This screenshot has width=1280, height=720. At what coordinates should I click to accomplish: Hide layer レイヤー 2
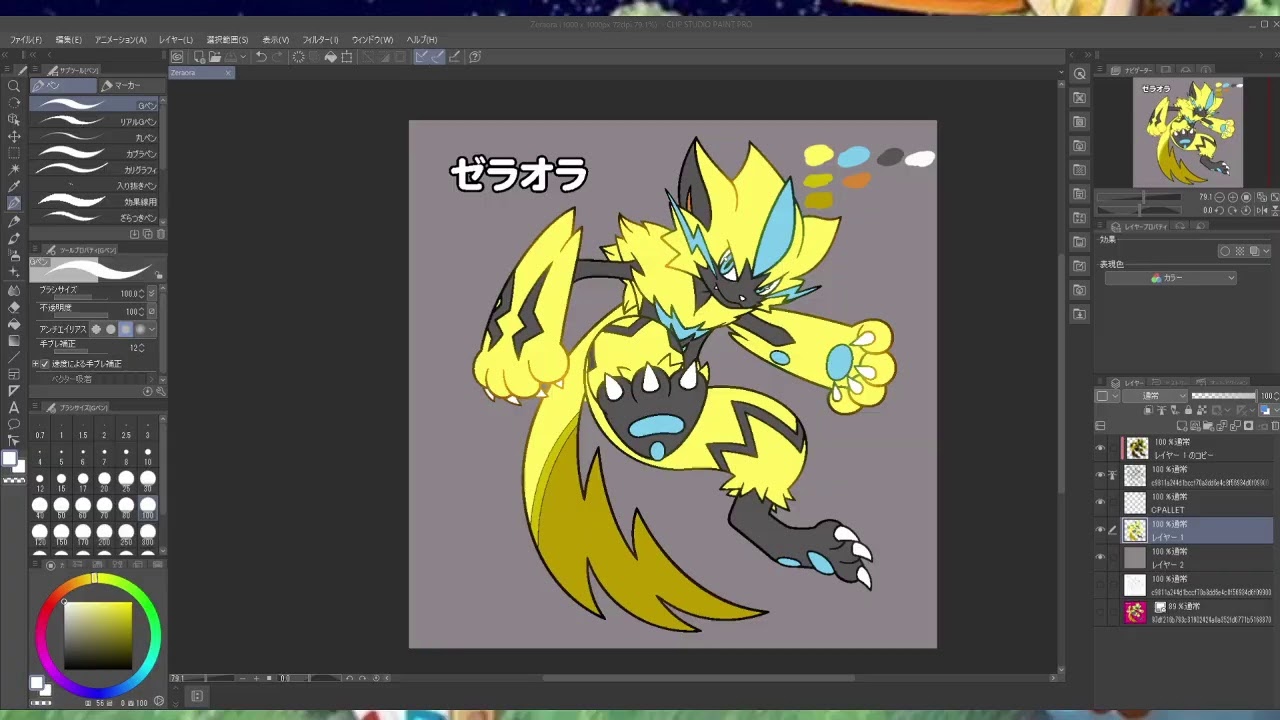pos(1100,557)
